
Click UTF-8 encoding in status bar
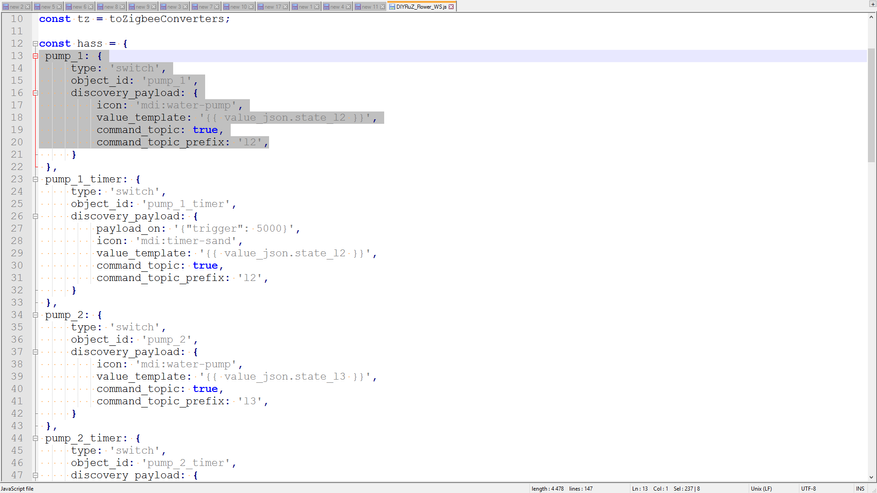click(x=808, y=489)
